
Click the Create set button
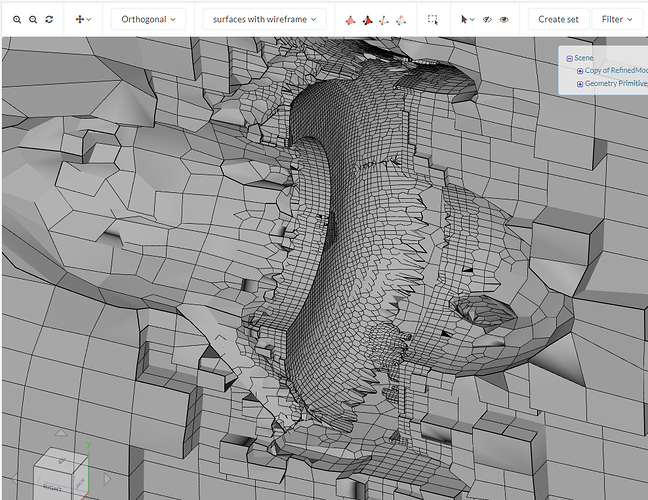point(558,19)
